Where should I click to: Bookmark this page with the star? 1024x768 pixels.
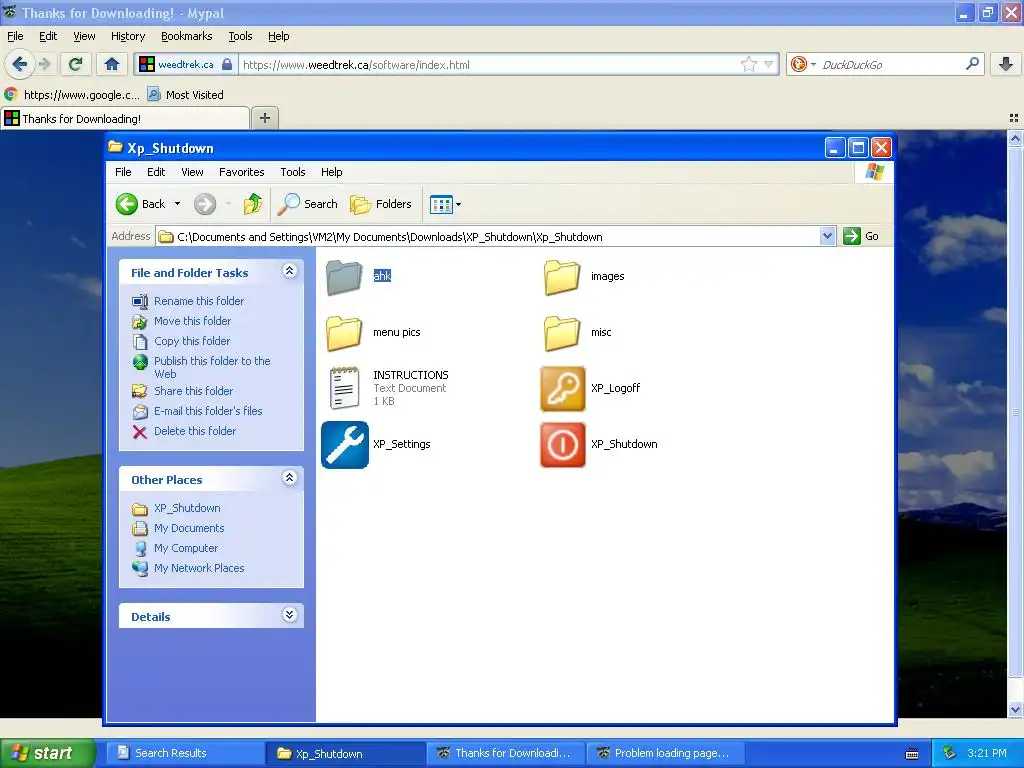coord(748,64)
